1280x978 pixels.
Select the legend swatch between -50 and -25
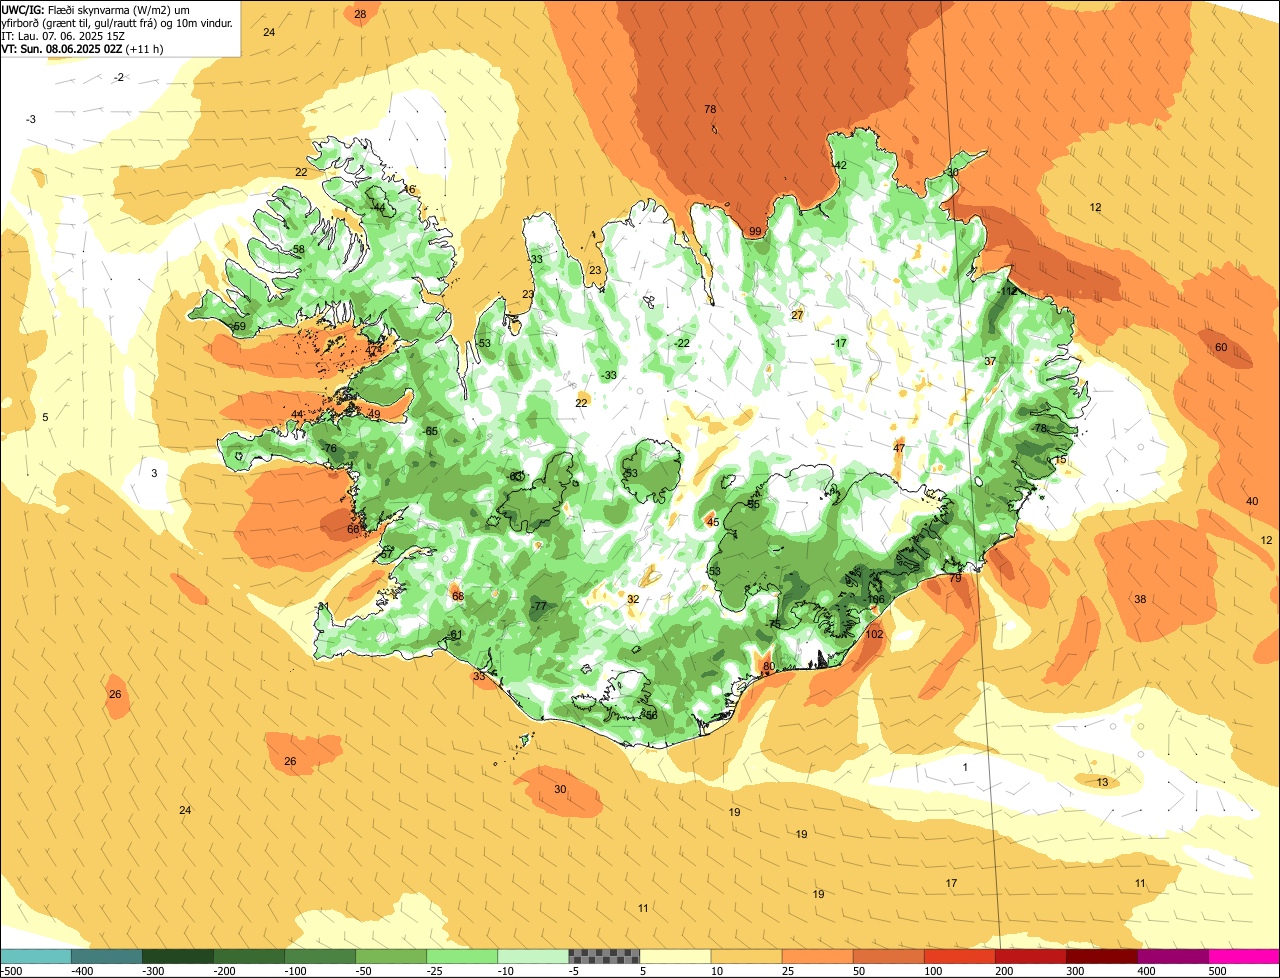[391, 956]
